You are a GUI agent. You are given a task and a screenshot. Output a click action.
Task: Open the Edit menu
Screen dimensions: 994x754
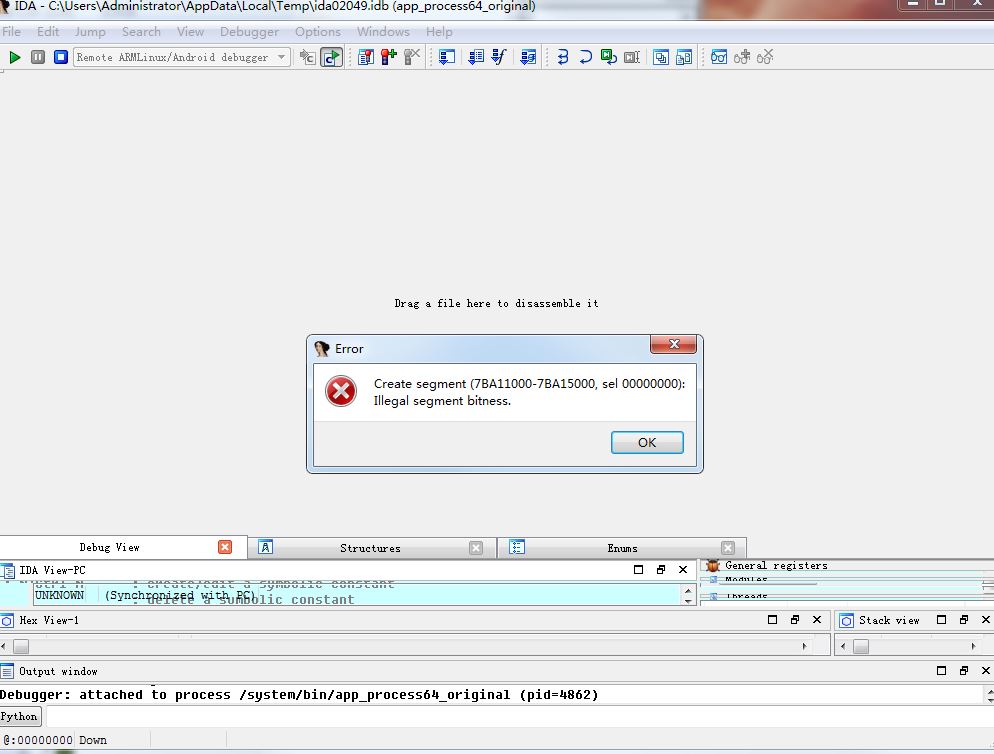tap(48, 32)
